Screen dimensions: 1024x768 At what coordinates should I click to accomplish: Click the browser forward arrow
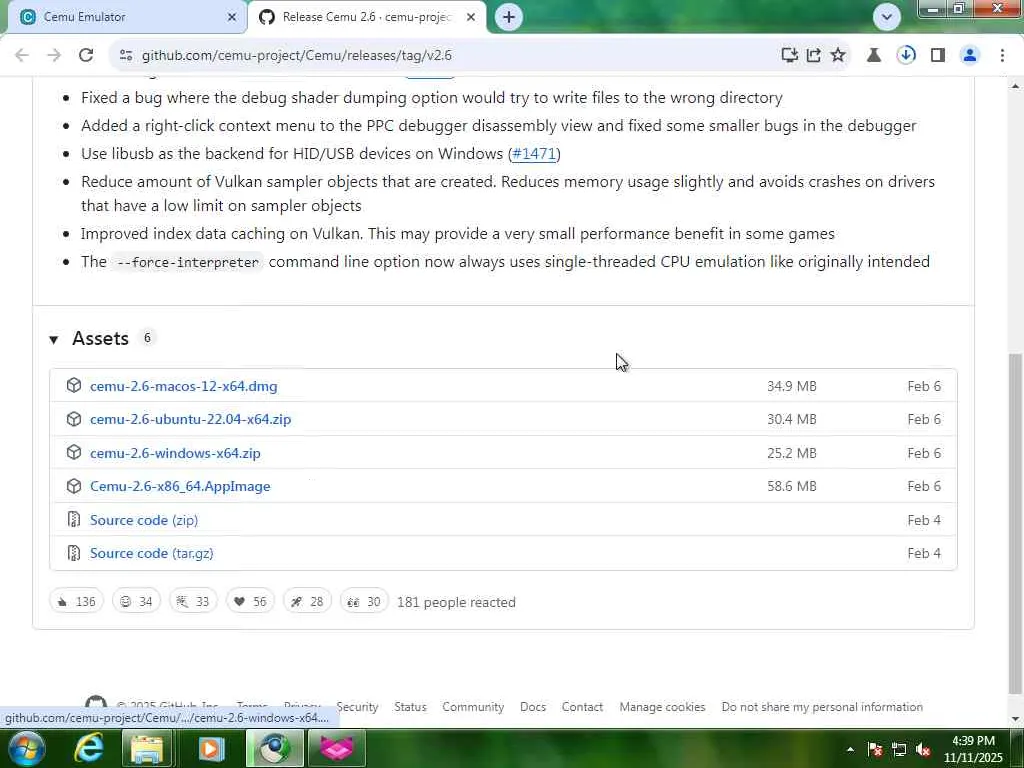tap(54, 56)
